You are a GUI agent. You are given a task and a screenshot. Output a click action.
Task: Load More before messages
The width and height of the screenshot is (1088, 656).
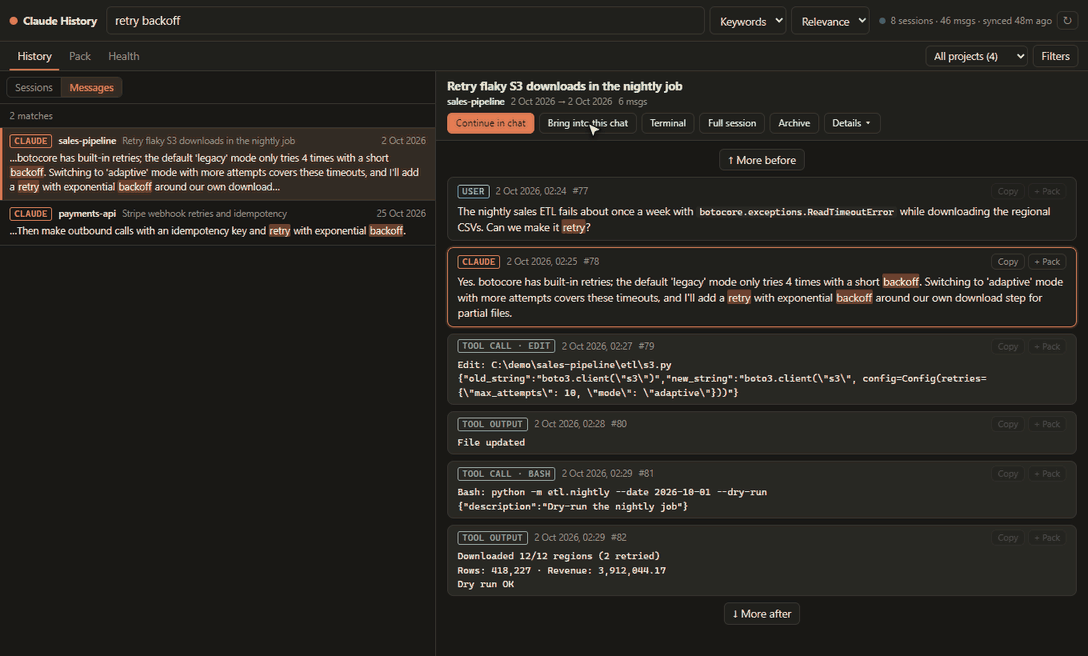click(x=761, y=160)
